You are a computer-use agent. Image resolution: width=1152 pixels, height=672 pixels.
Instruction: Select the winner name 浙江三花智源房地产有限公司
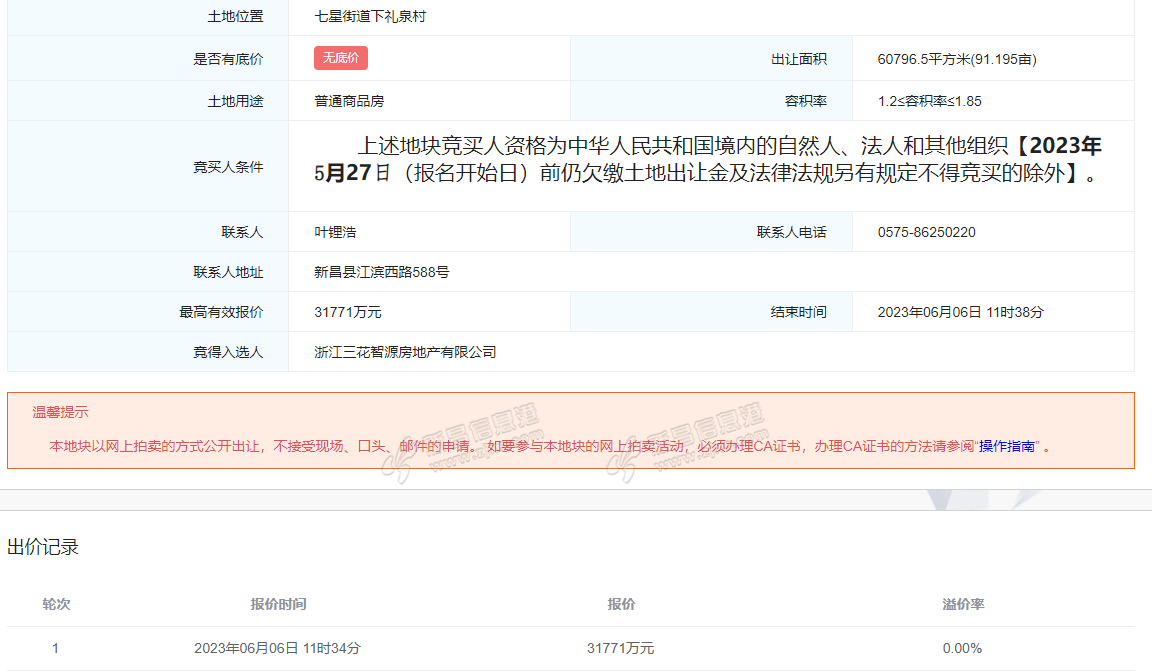click(x=405, y=352)
